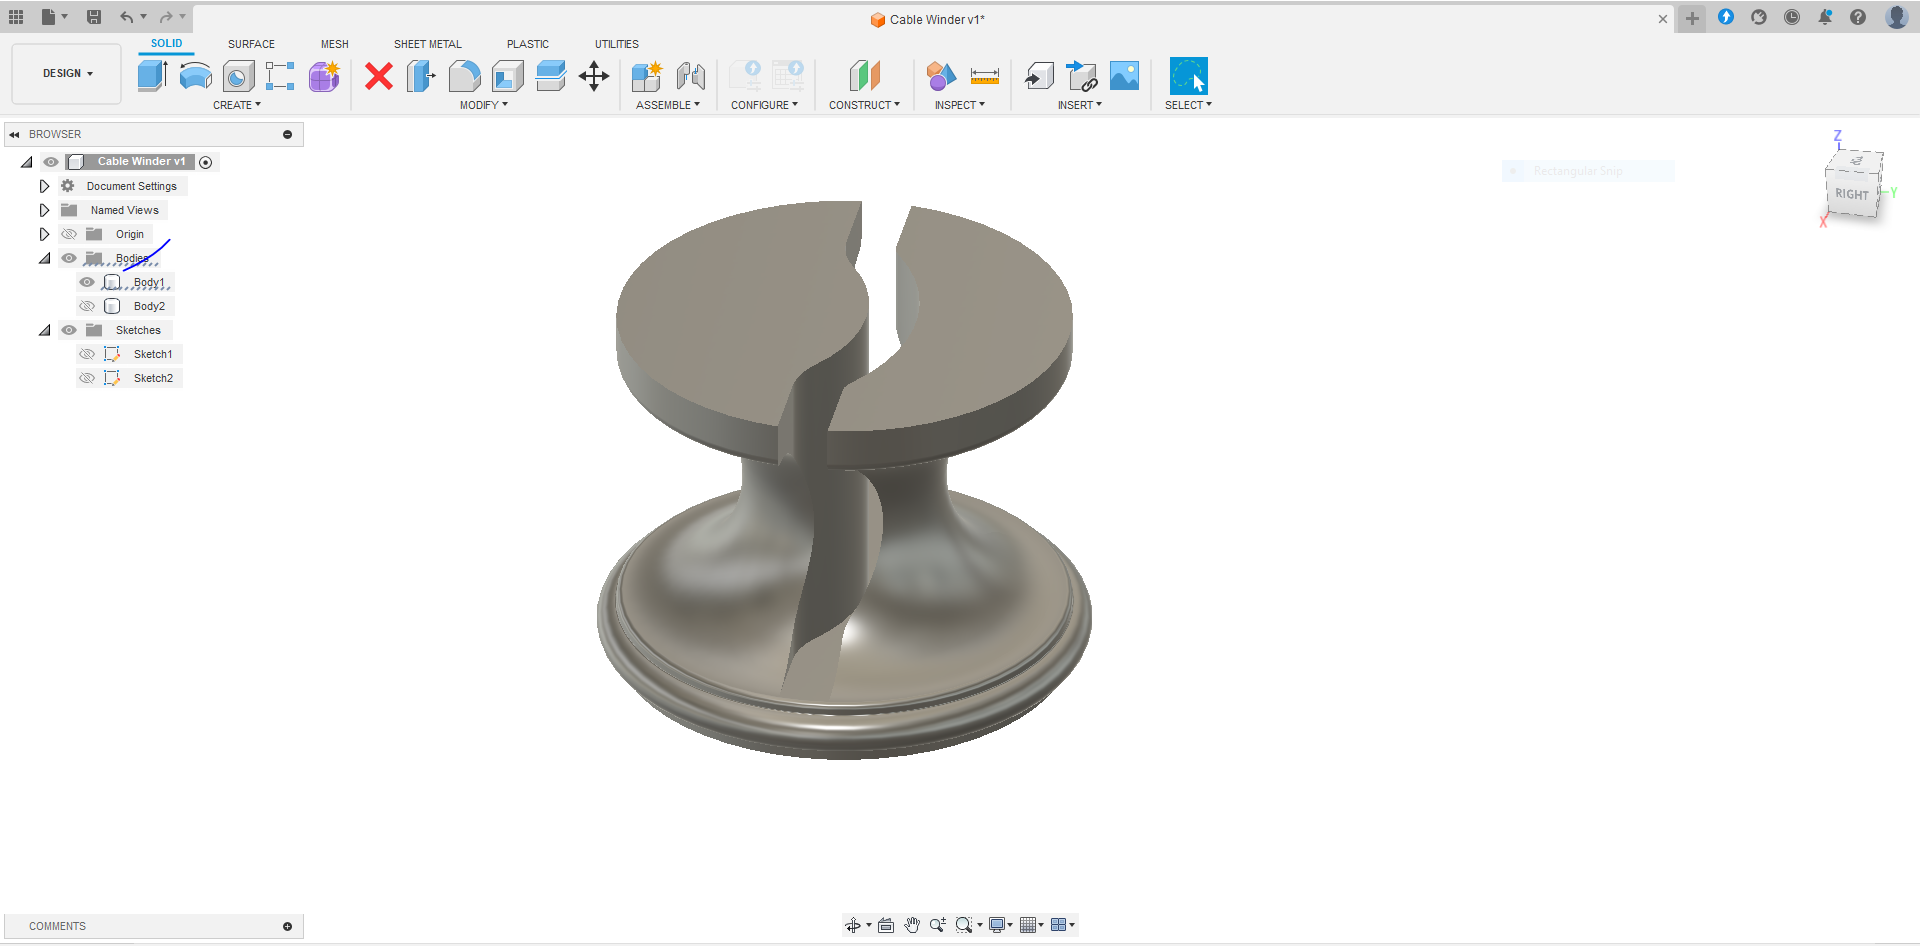Activate the Select tool icon

(1189, 76)
